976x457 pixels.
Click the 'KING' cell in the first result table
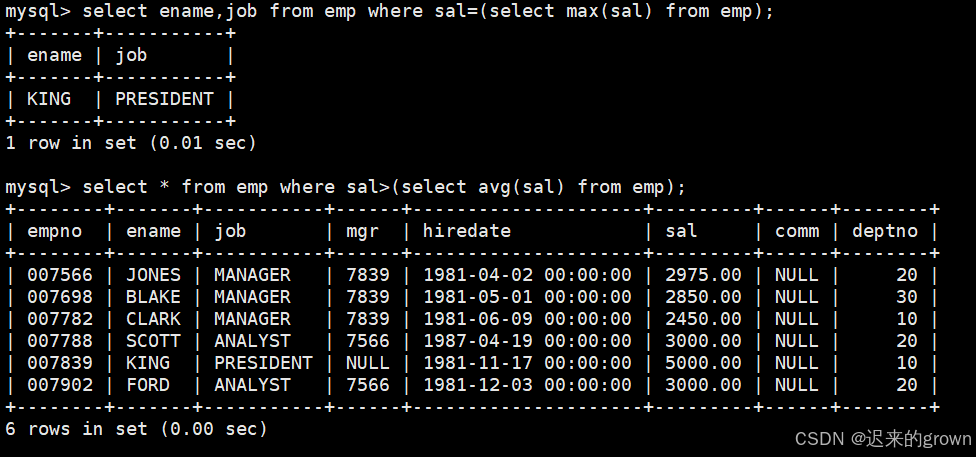coord(49,99)
